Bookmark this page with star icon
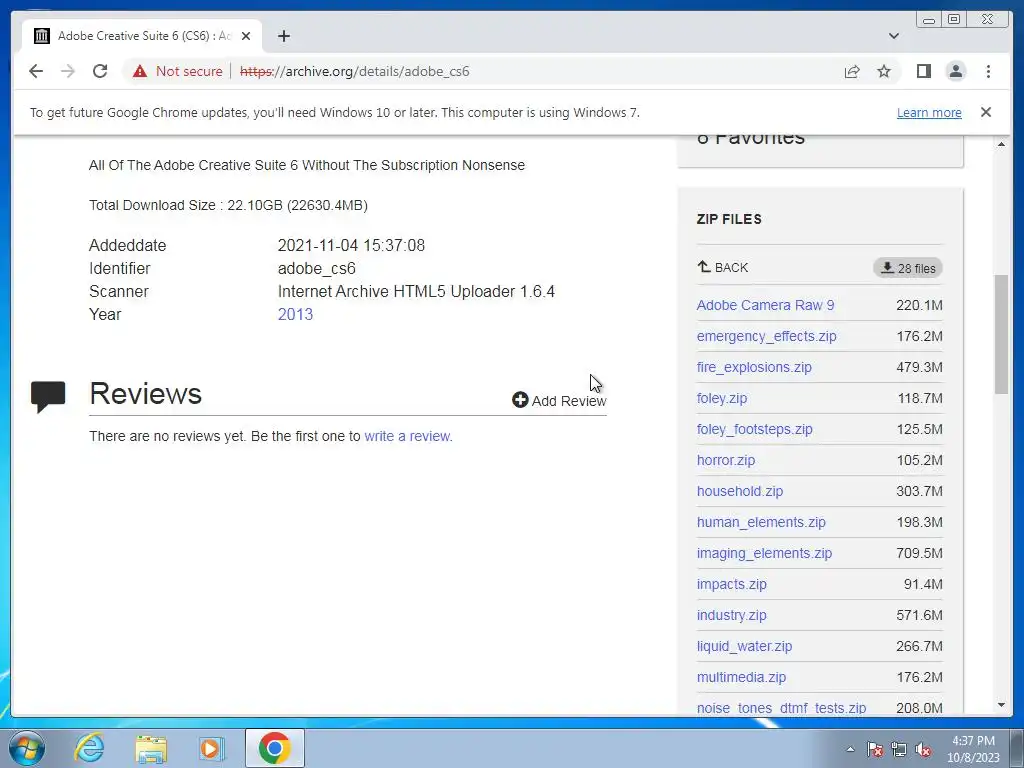Viewport: 1024px width, 768px height. [884, 71]
